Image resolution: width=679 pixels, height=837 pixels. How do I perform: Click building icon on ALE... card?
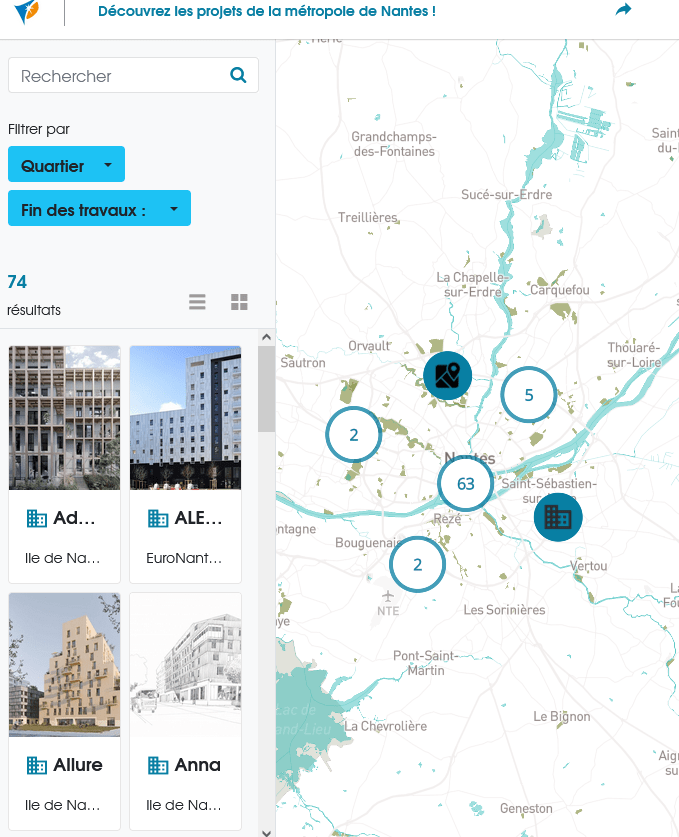158,518
